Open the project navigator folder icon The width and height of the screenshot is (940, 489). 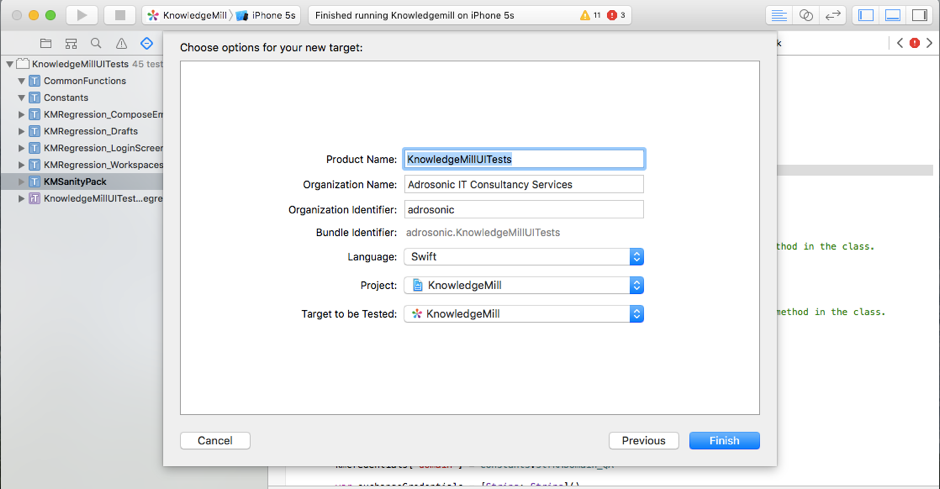pos(46,44)
